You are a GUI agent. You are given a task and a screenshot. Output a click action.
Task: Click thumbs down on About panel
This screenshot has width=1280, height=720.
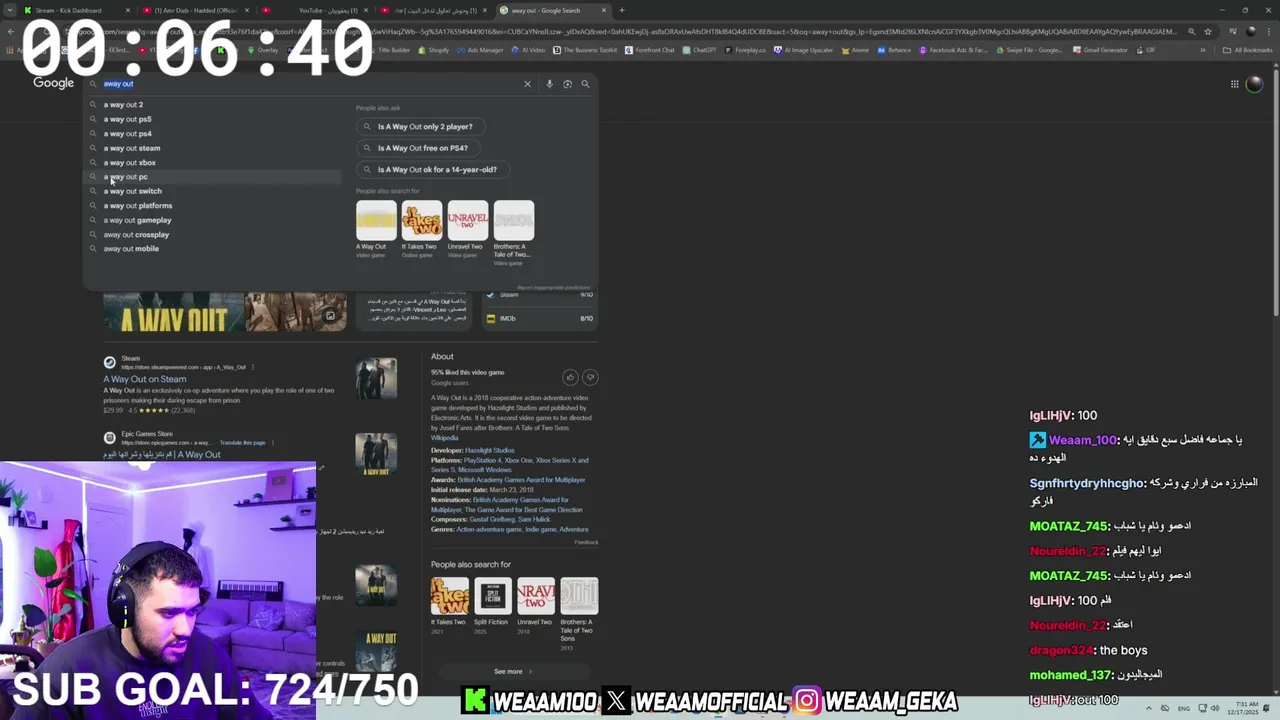tap(590, 377)
